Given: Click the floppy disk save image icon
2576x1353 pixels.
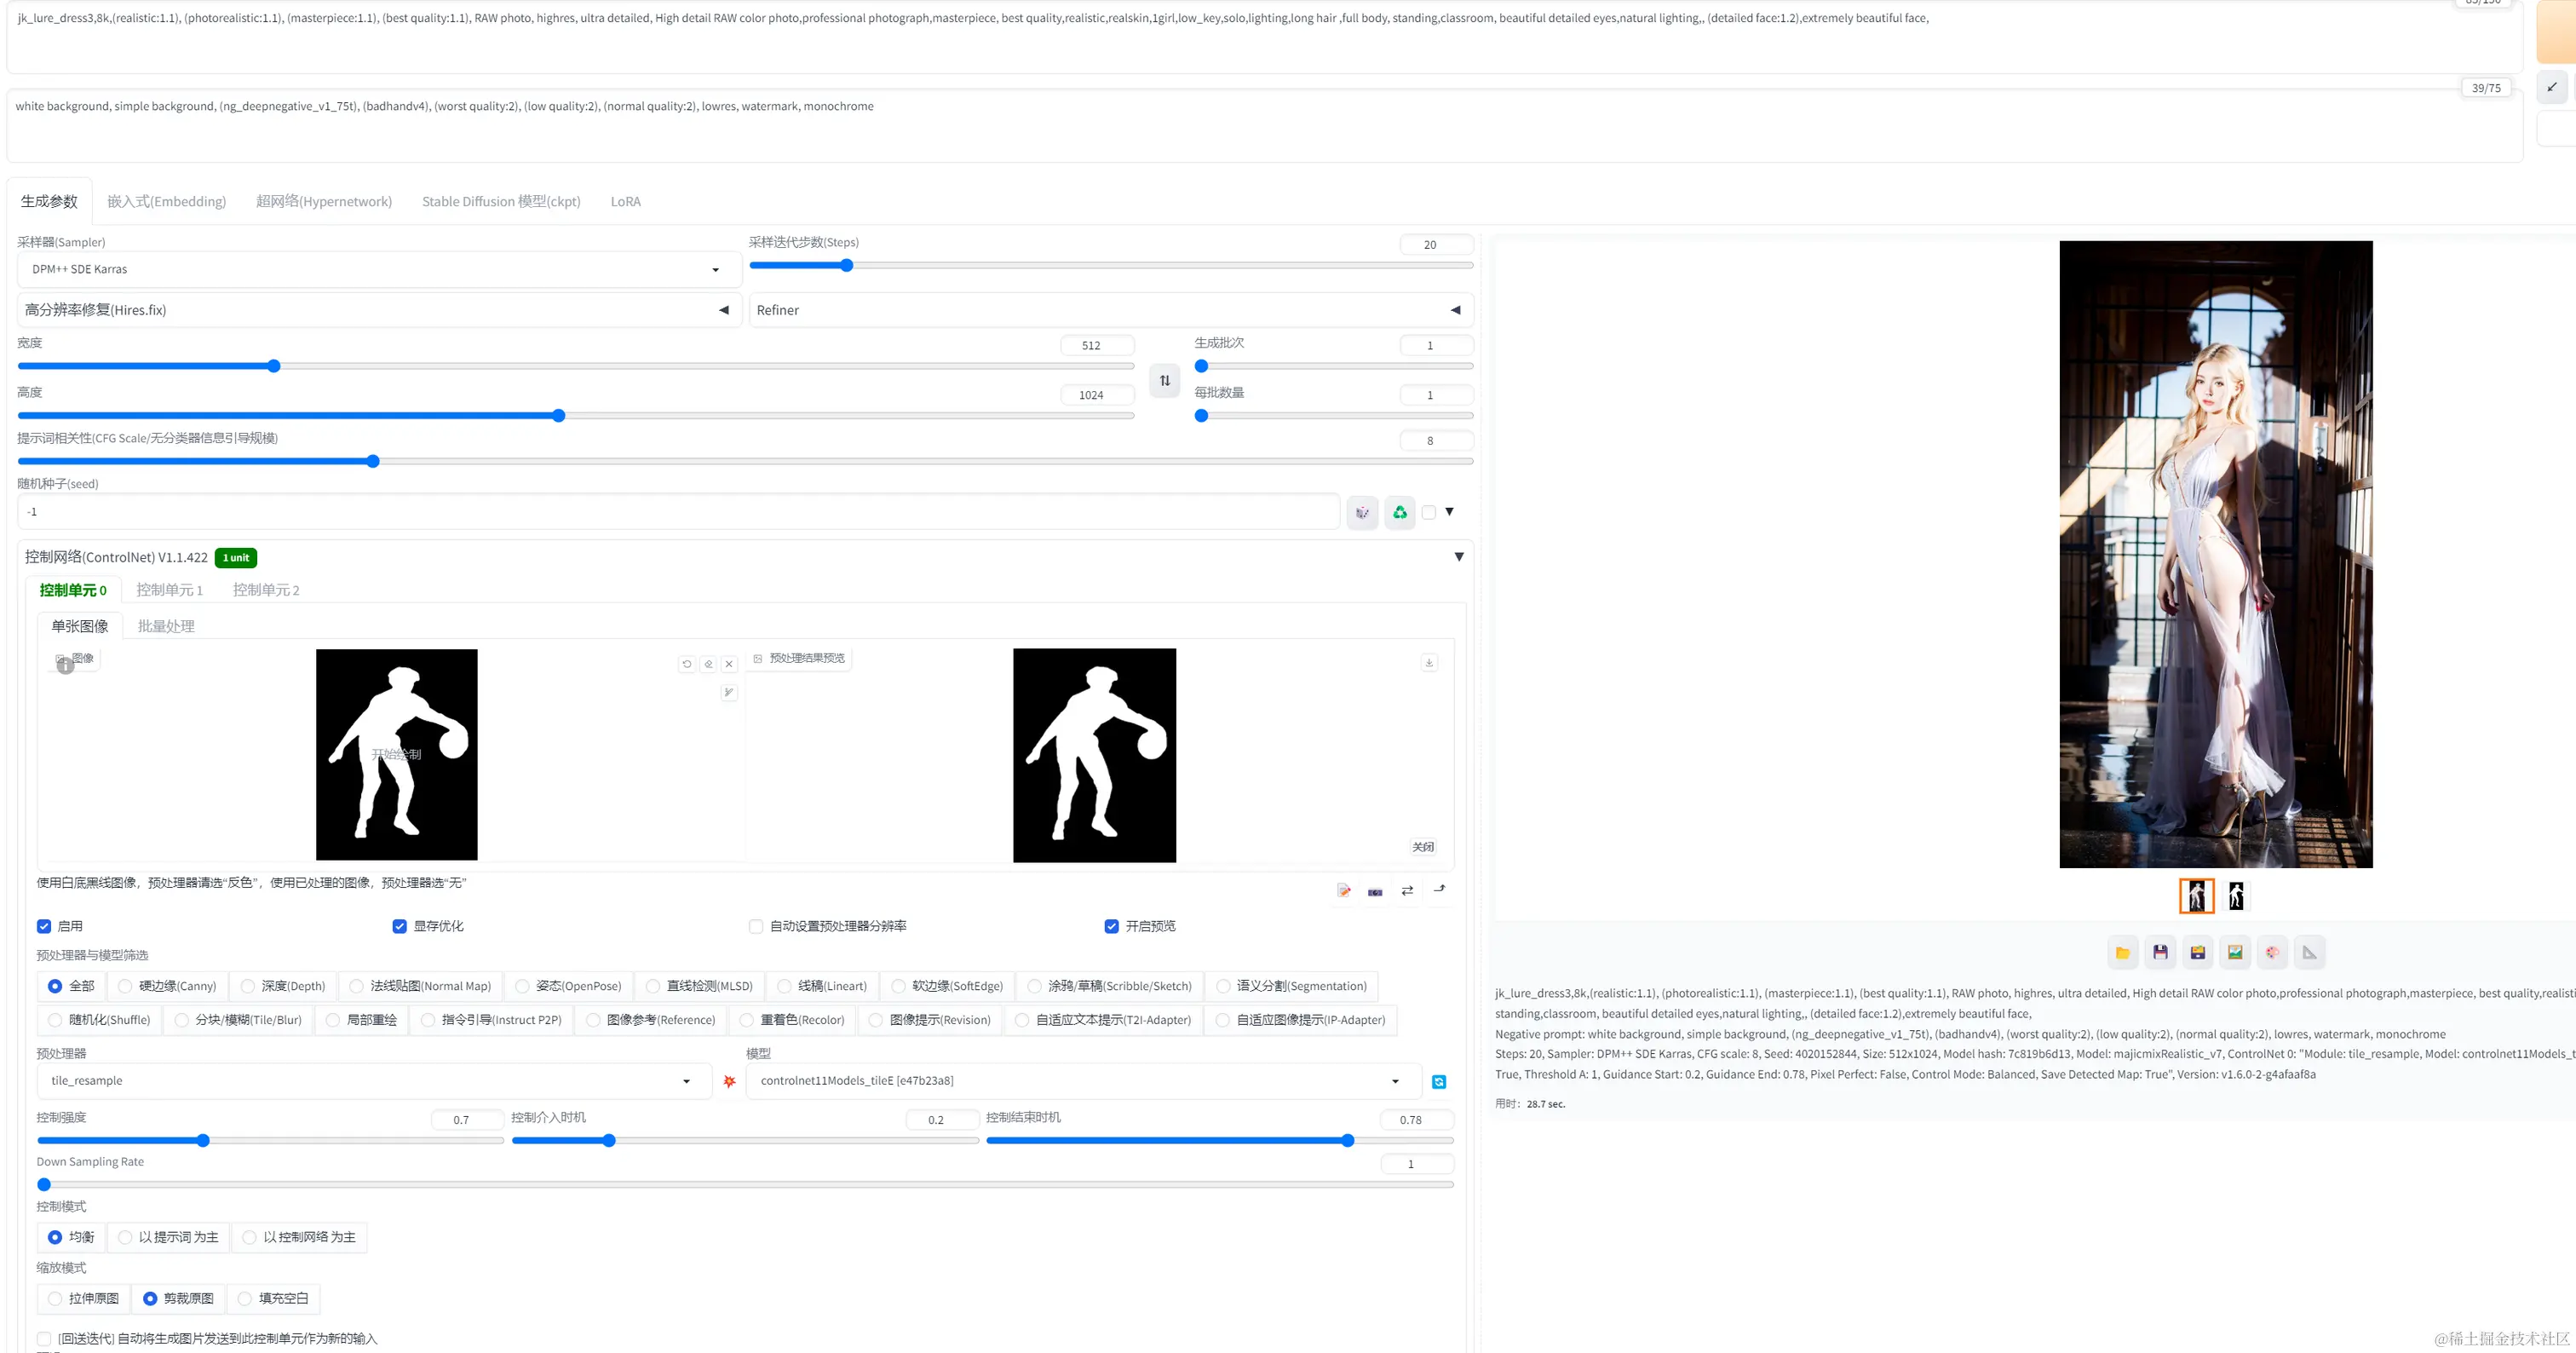Looking at the screenshot, I should [x=2160, y=953].
